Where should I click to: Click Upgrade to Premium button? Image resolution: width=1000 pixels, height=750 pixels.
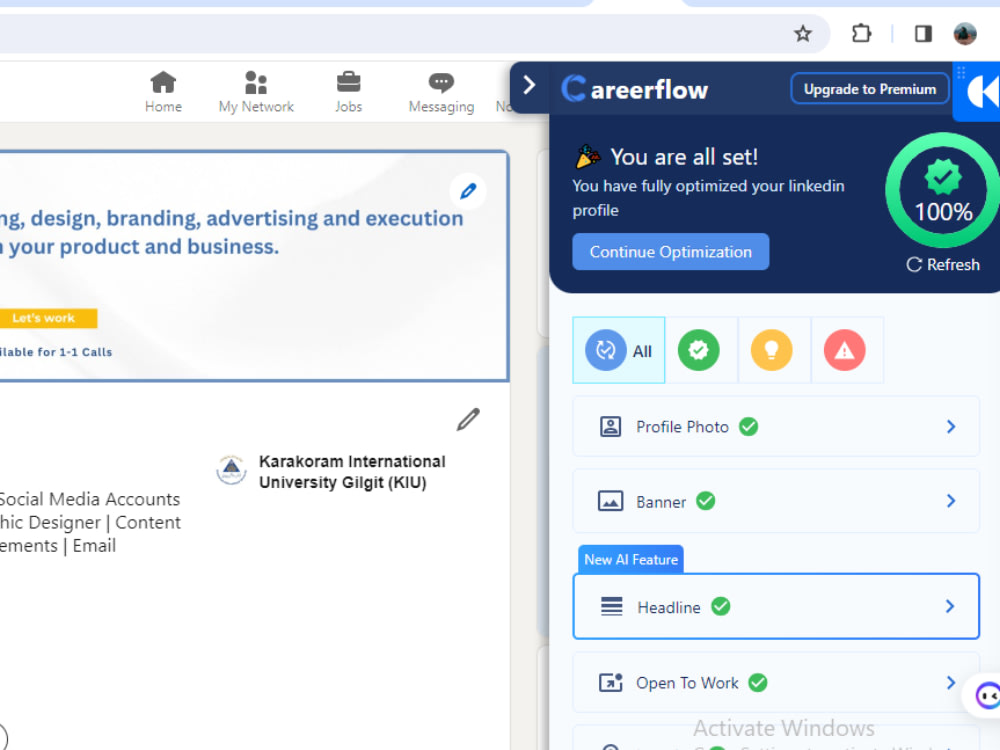(x=870, y=89)
